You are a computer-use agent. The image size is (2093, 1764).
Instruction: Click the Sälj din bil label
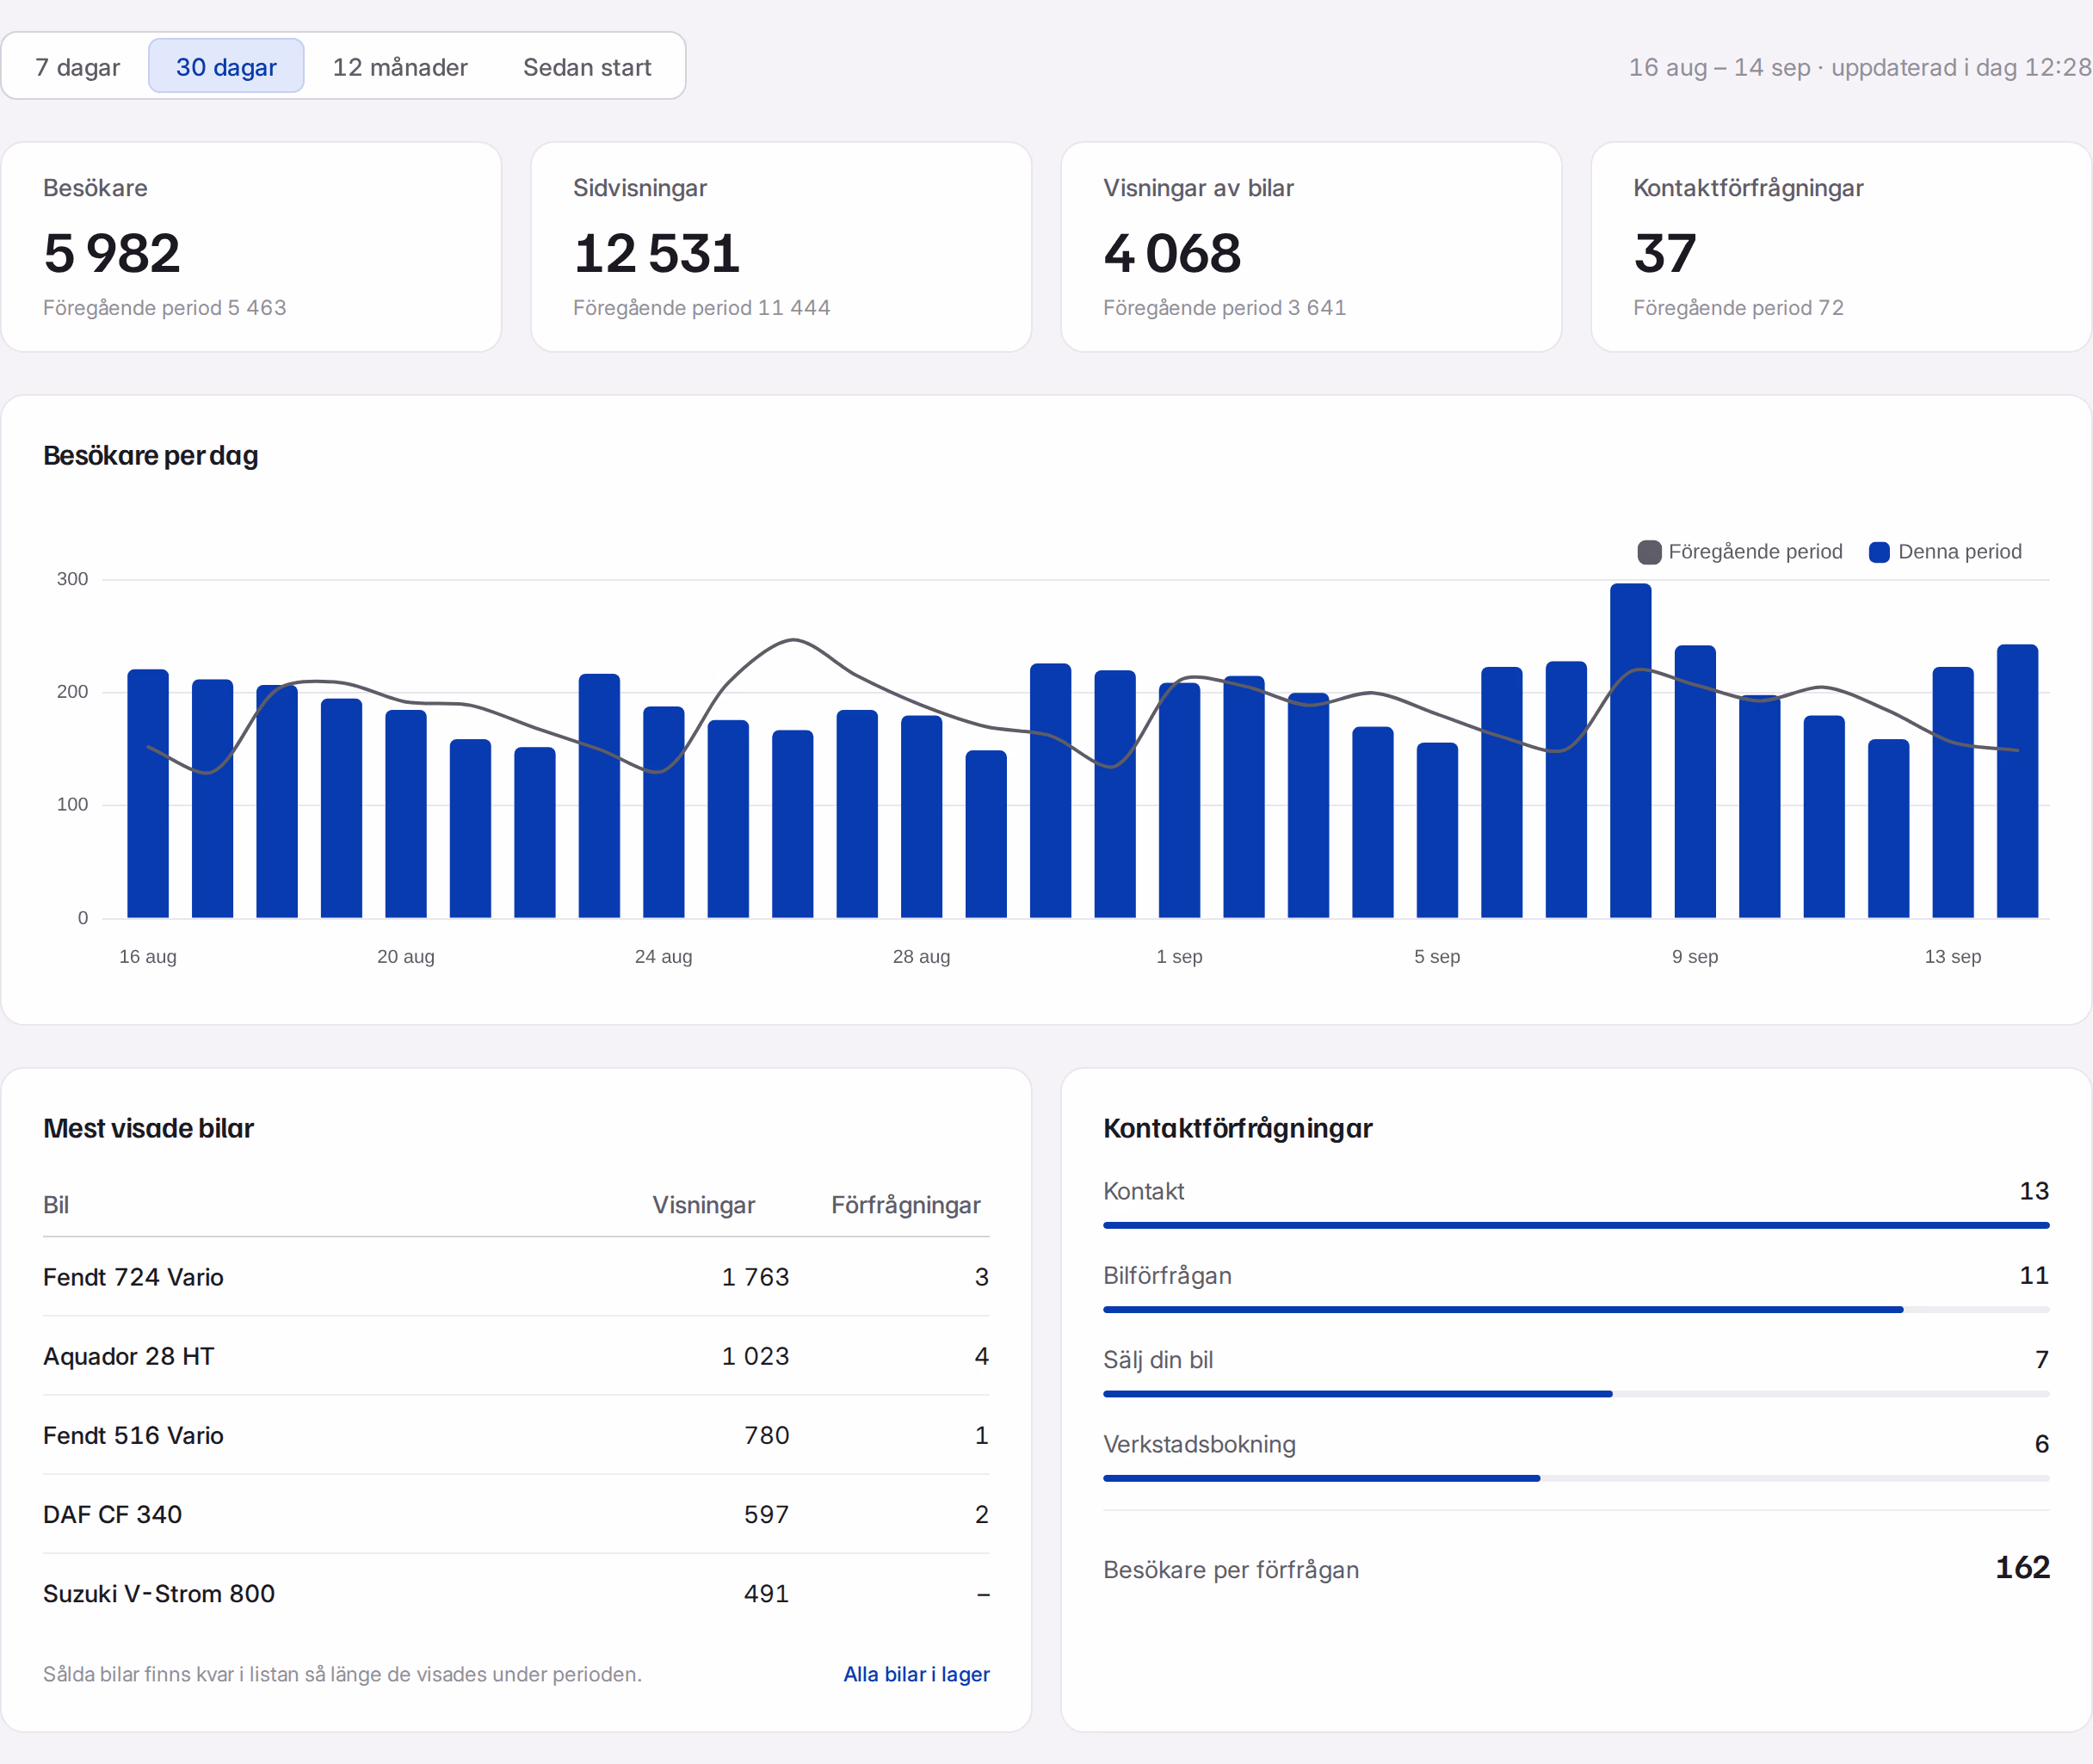1158,1360
